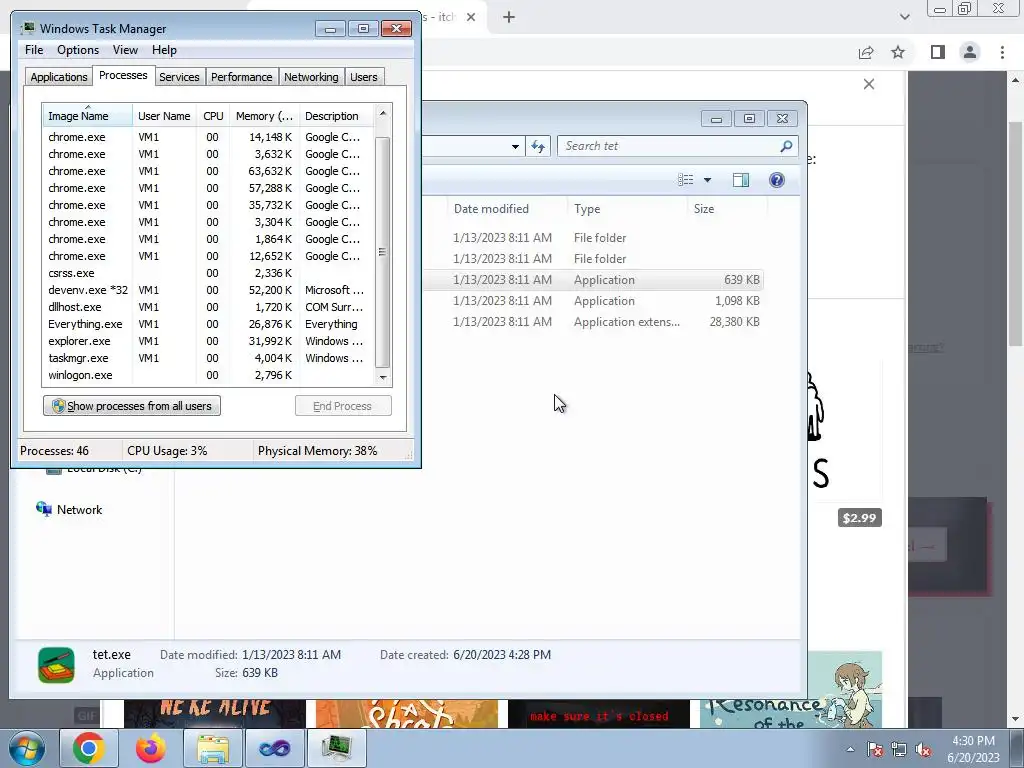Sort processes by Memory column

pos(264,116)
